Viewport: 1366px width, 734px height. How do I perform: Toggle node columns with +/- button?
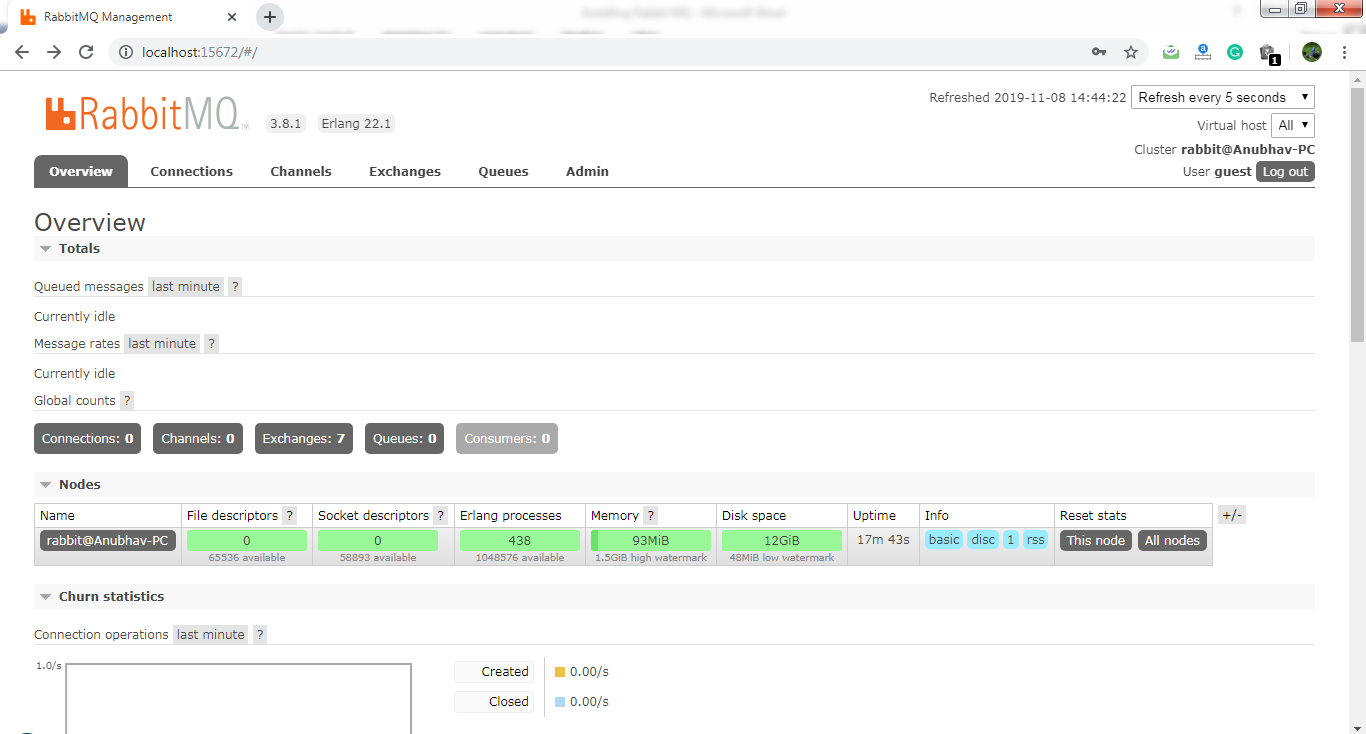coord(1232,515)
